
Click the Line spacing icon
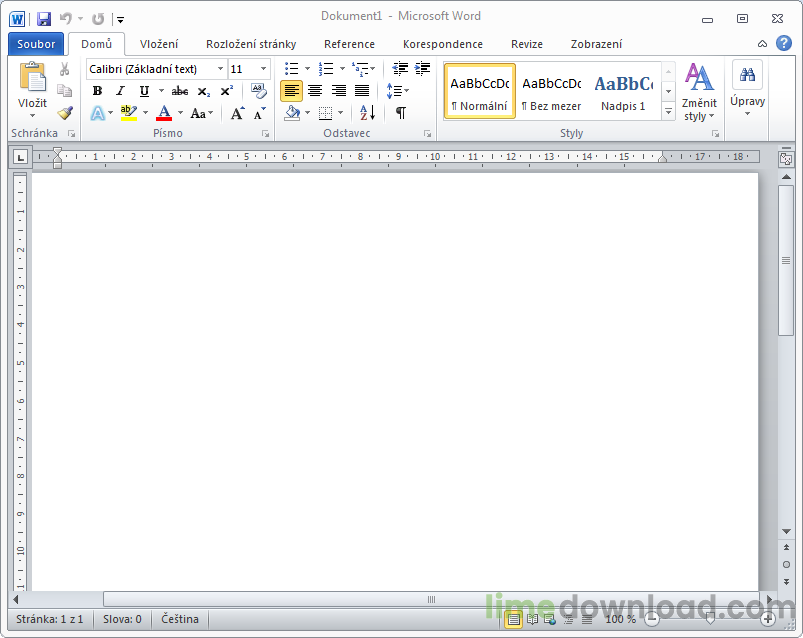point(394,91)
